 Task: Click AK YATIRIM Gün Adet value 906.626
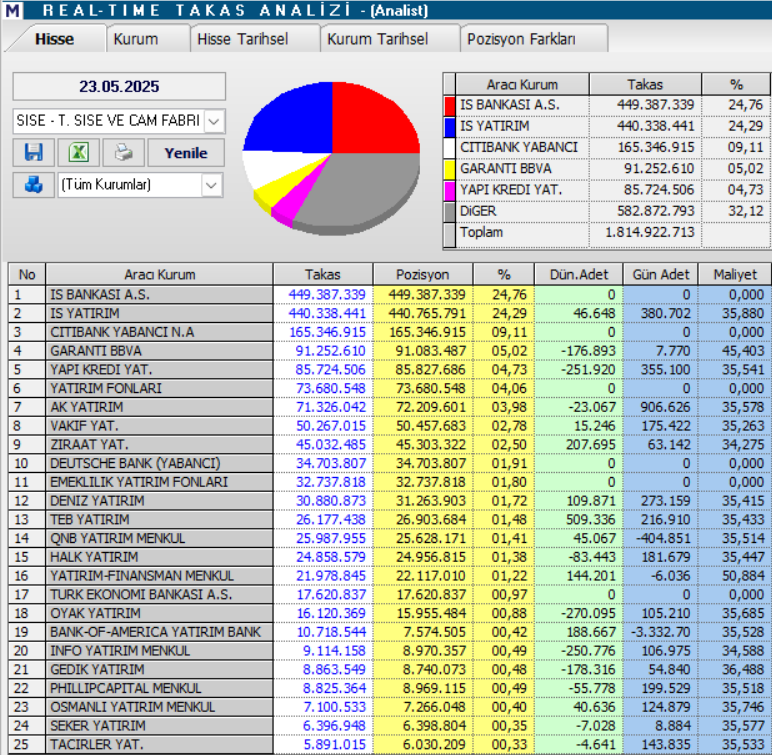coord(665,407)
